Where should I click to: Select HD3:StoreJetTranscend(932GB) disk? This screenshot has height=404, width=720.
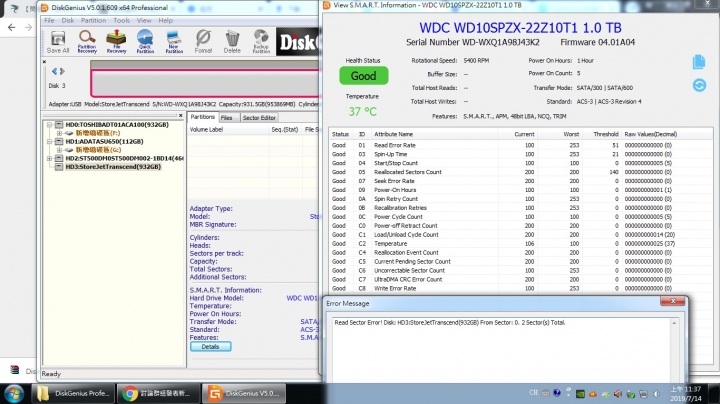click(113, 167)
